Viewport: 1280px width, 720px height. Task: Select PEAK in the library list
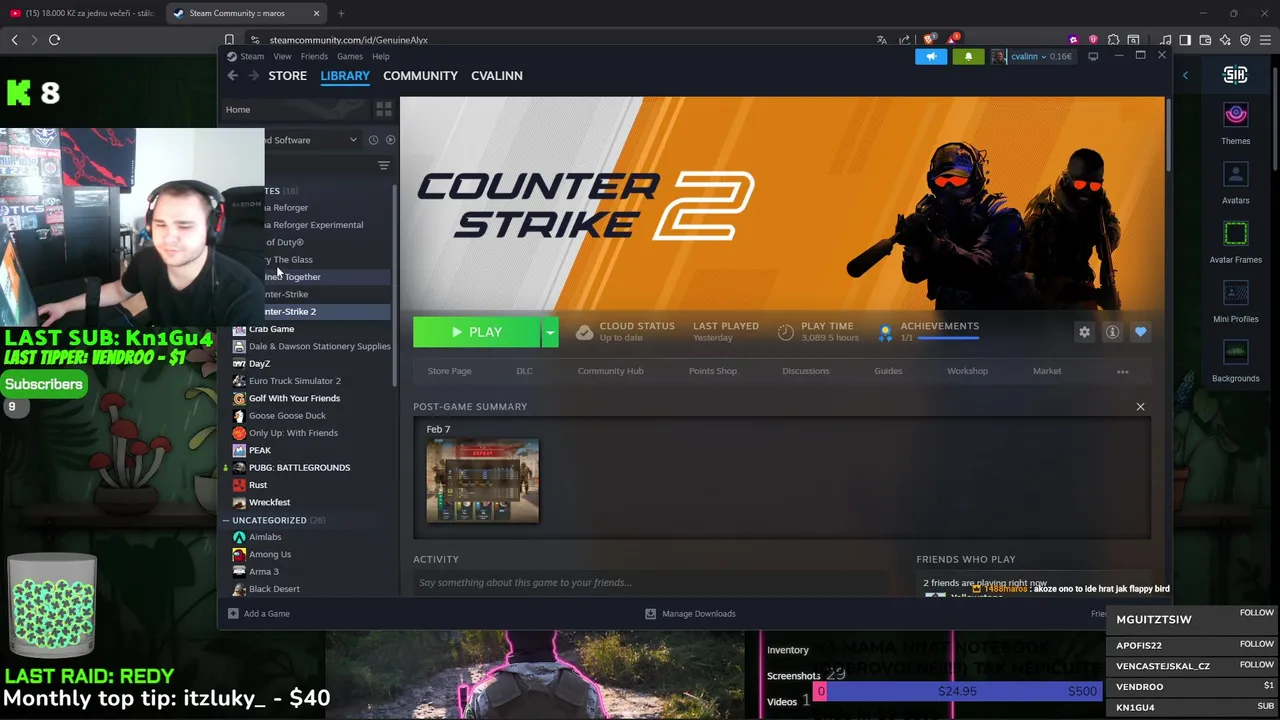(260, 450)
